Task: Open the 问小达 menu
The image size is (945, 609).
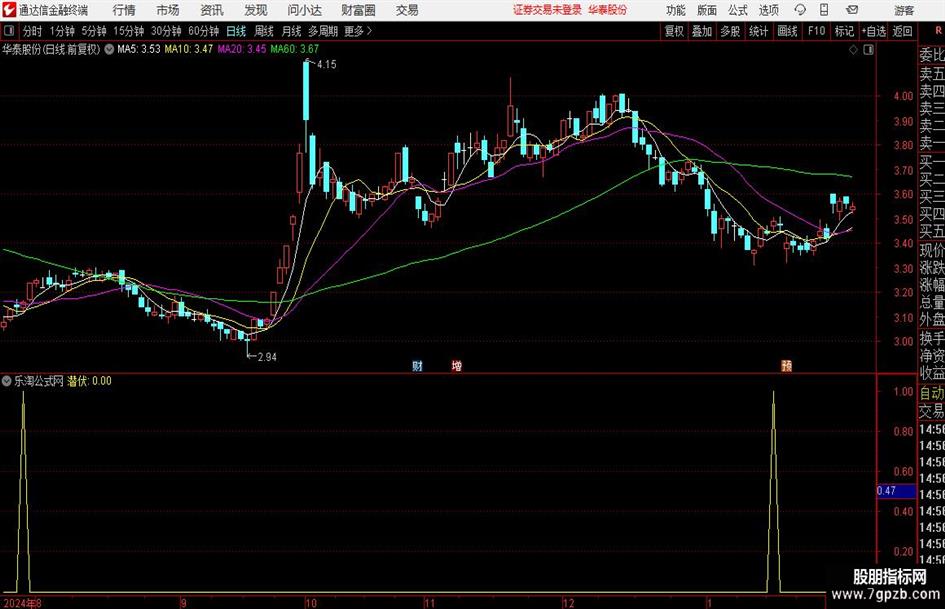Action: 304,10
